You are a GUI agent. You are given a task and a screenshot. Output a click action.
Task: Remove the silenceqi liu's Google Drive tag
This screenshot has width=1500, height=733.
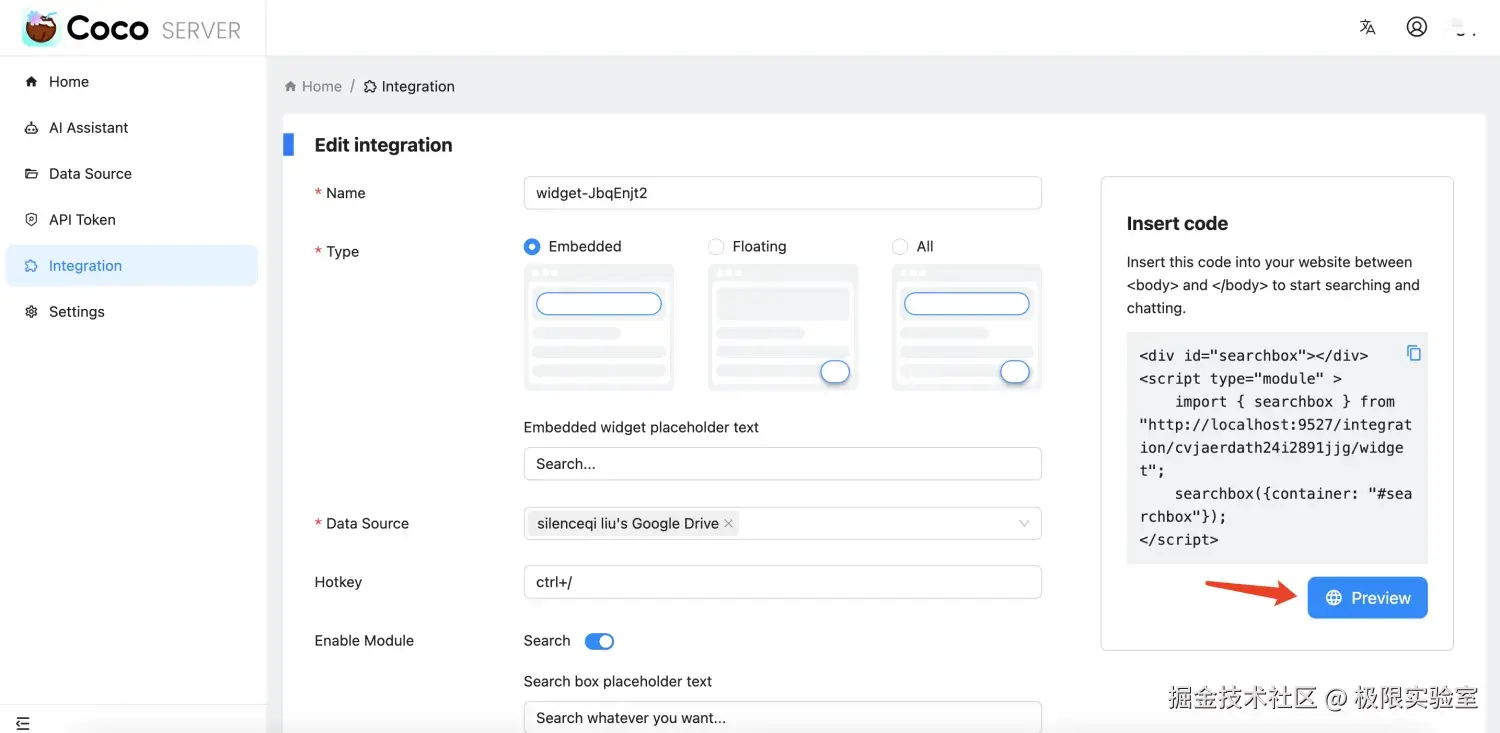coord(728,524)
